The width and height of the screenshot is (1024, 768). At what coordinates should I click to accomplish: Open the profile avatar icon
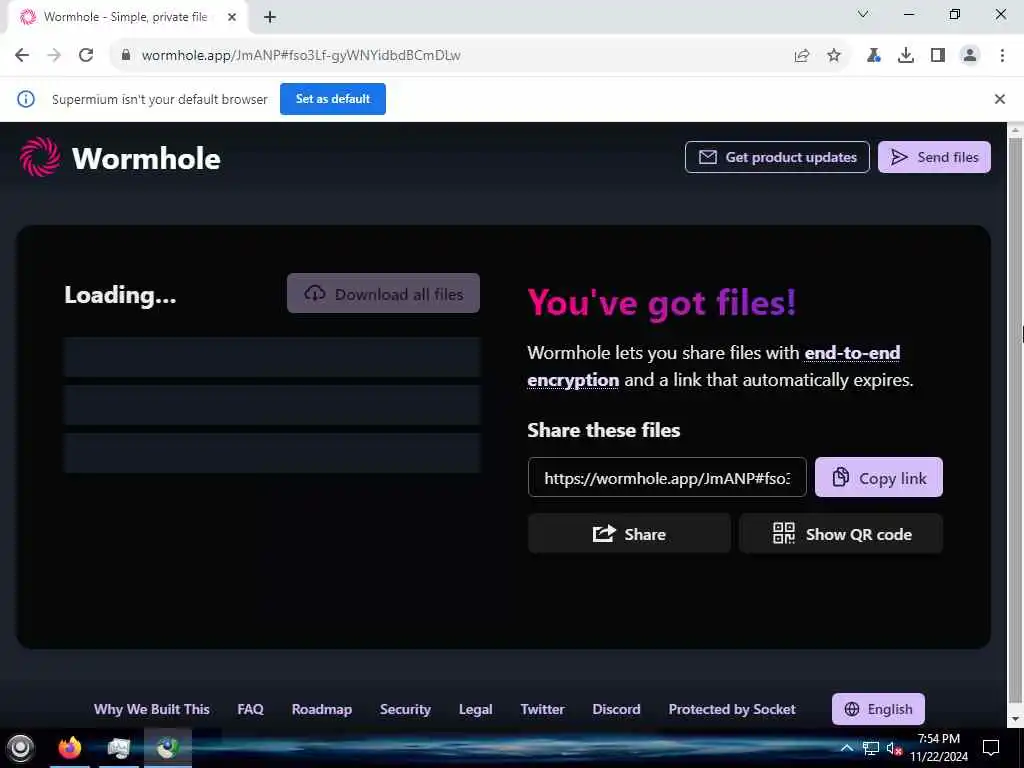click(970, 56)
